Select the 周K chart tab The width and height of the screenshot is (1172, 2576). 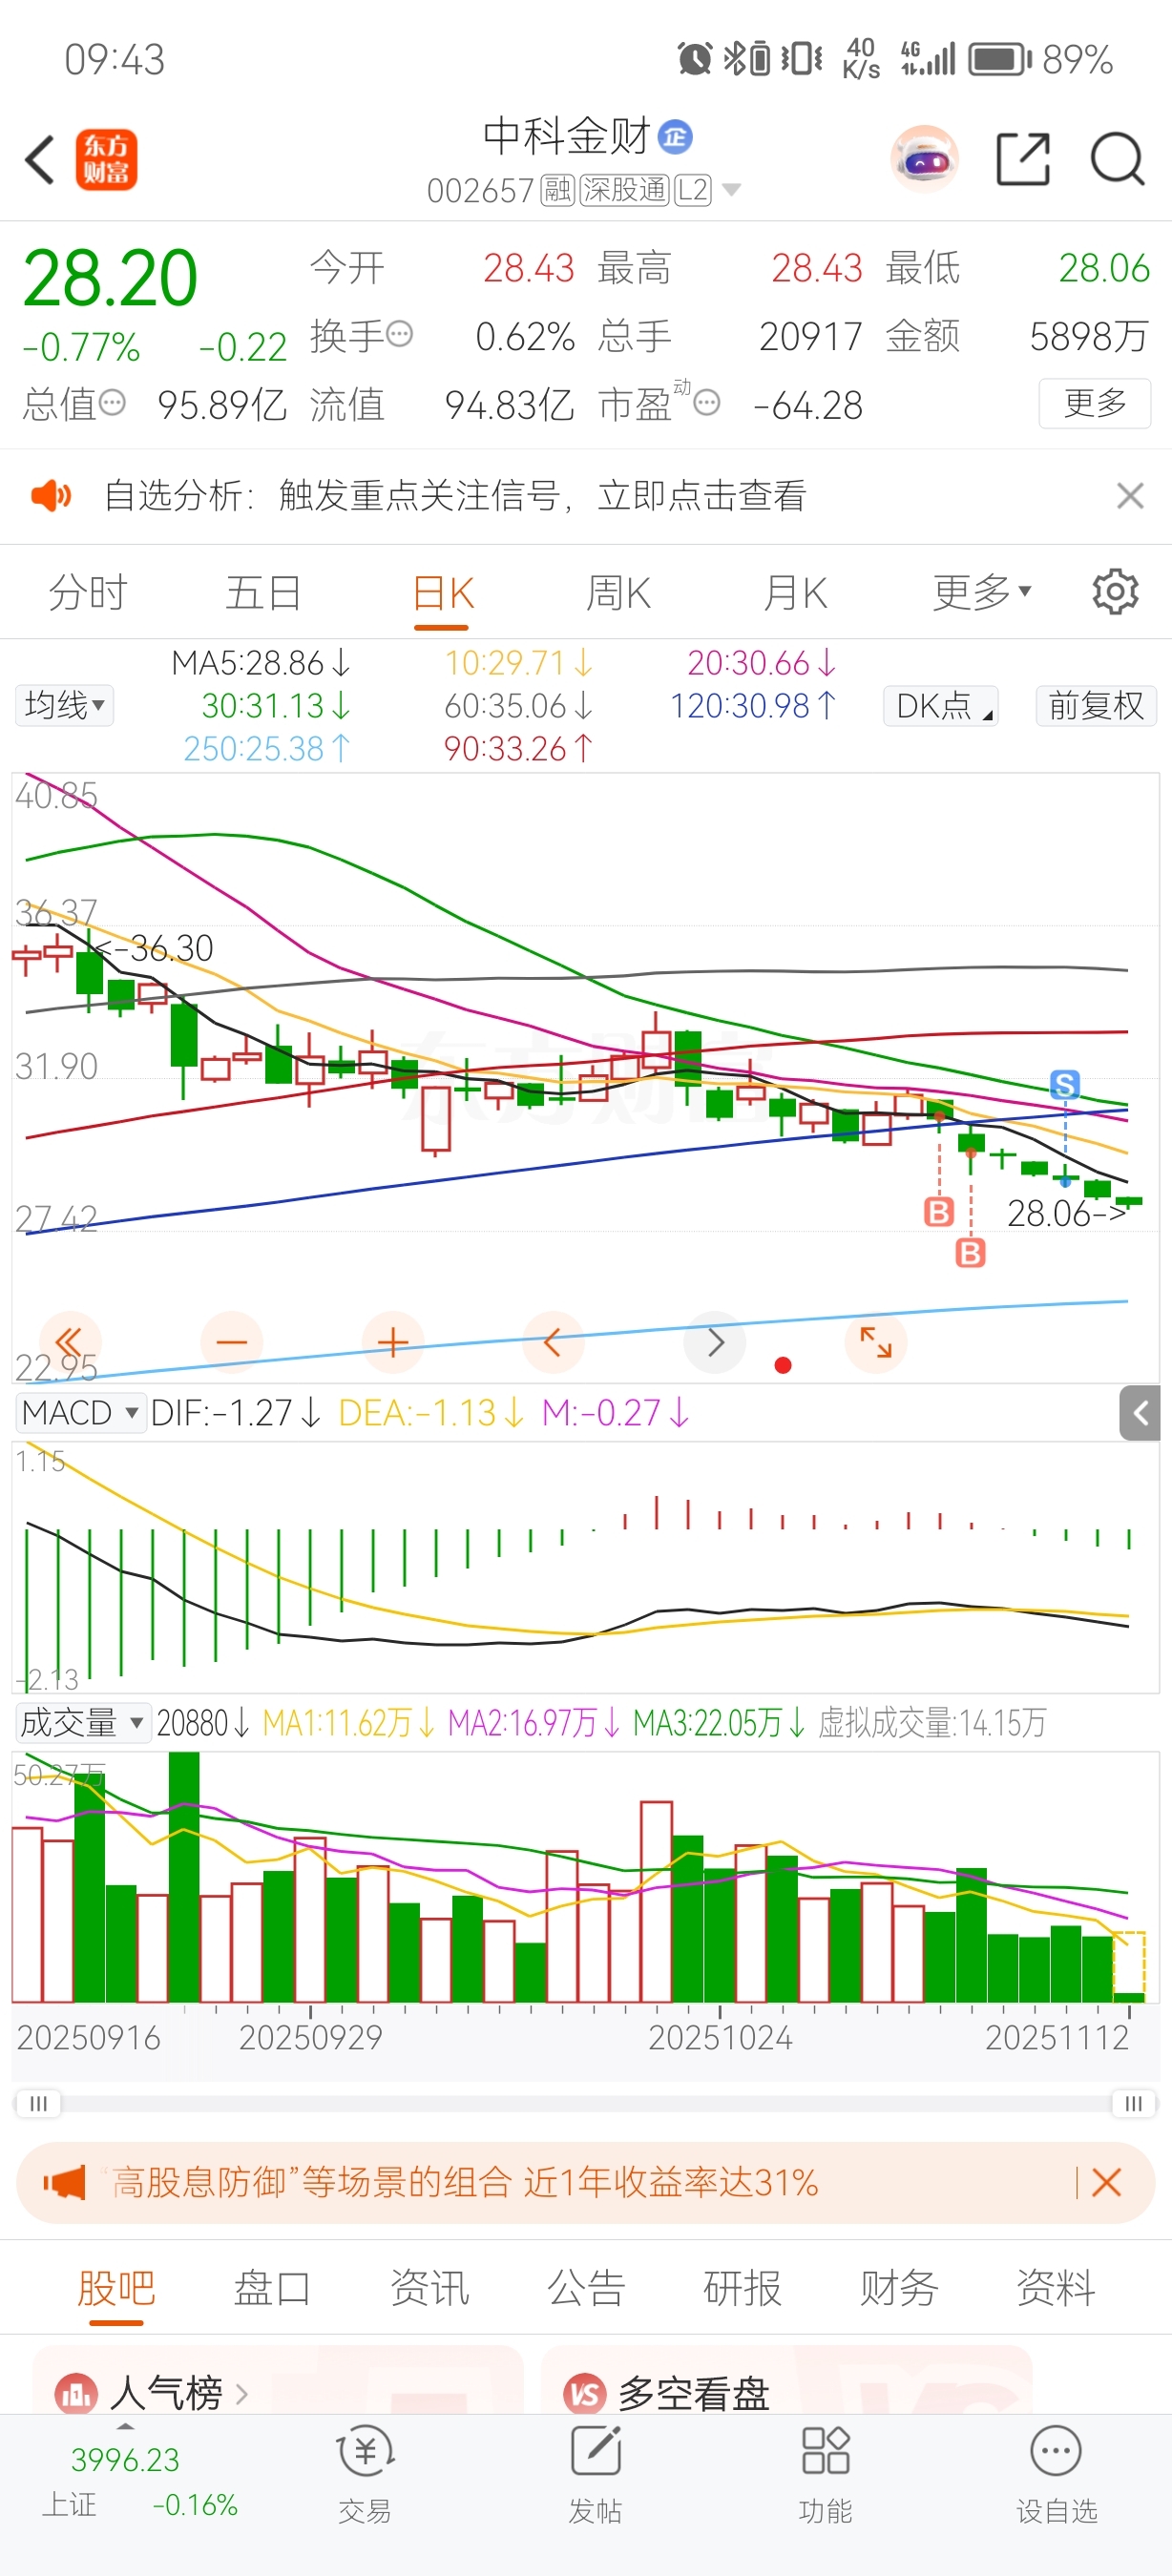tap(618, 593)
